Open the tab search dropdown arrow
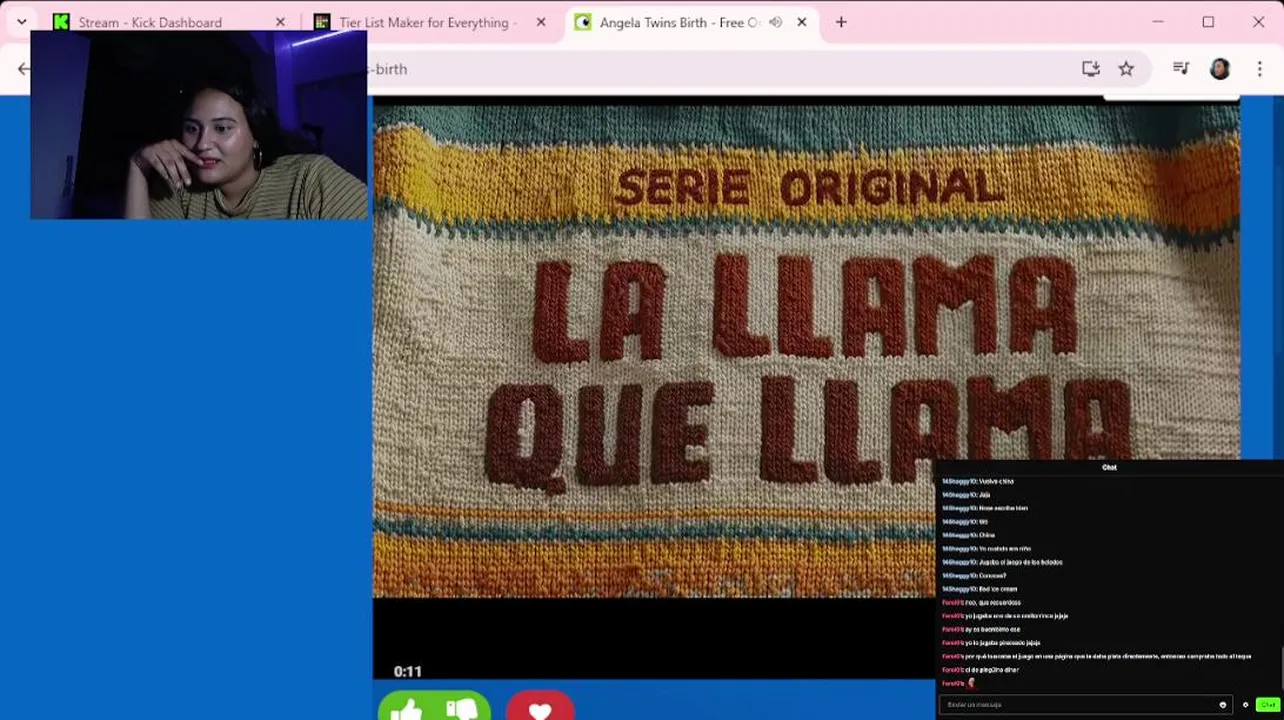Image resolution: width=1284 pixels, height=720 pixels. coord(21,22)
